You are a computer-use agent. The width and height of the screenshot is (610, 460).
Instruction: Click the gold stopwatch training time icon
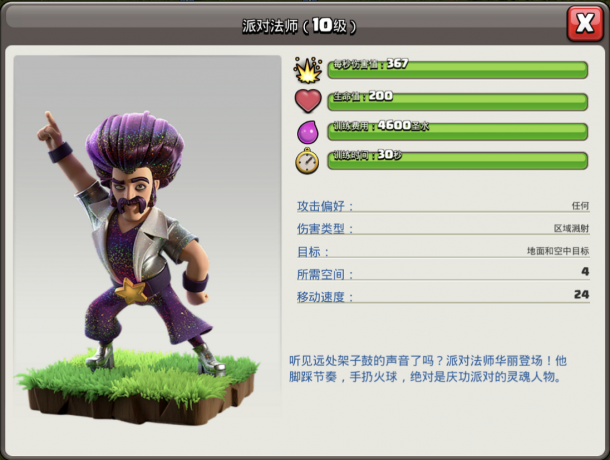(307, 161)
